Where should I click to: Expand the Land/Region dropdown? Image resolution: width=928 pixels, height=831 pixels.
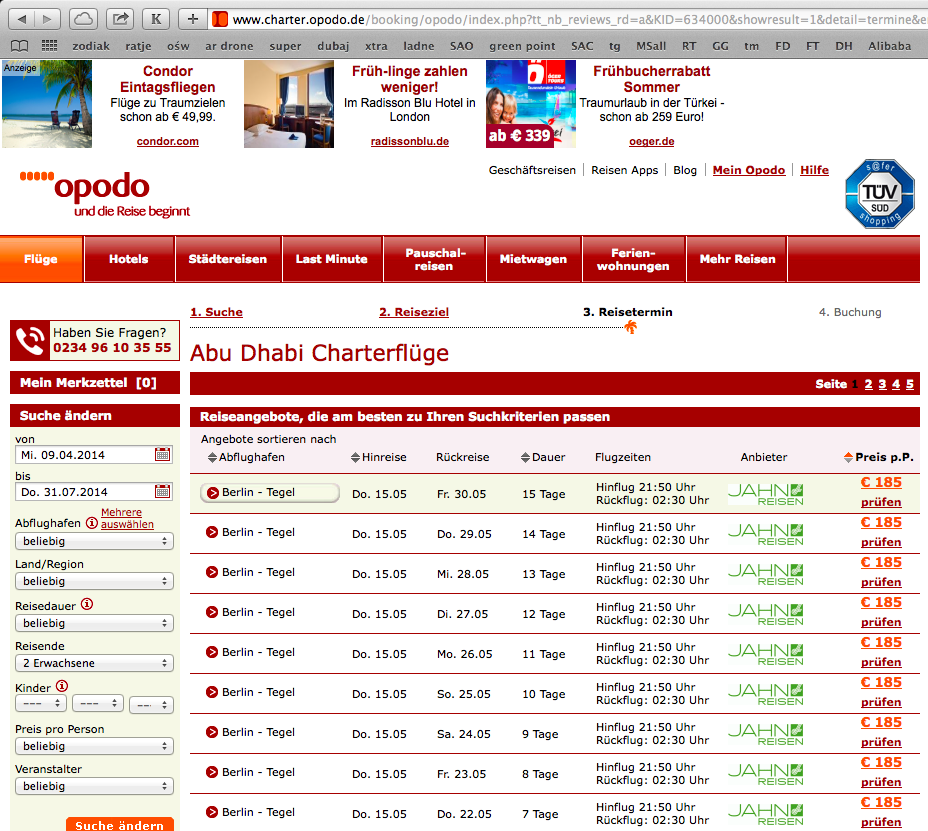[94, 581]
